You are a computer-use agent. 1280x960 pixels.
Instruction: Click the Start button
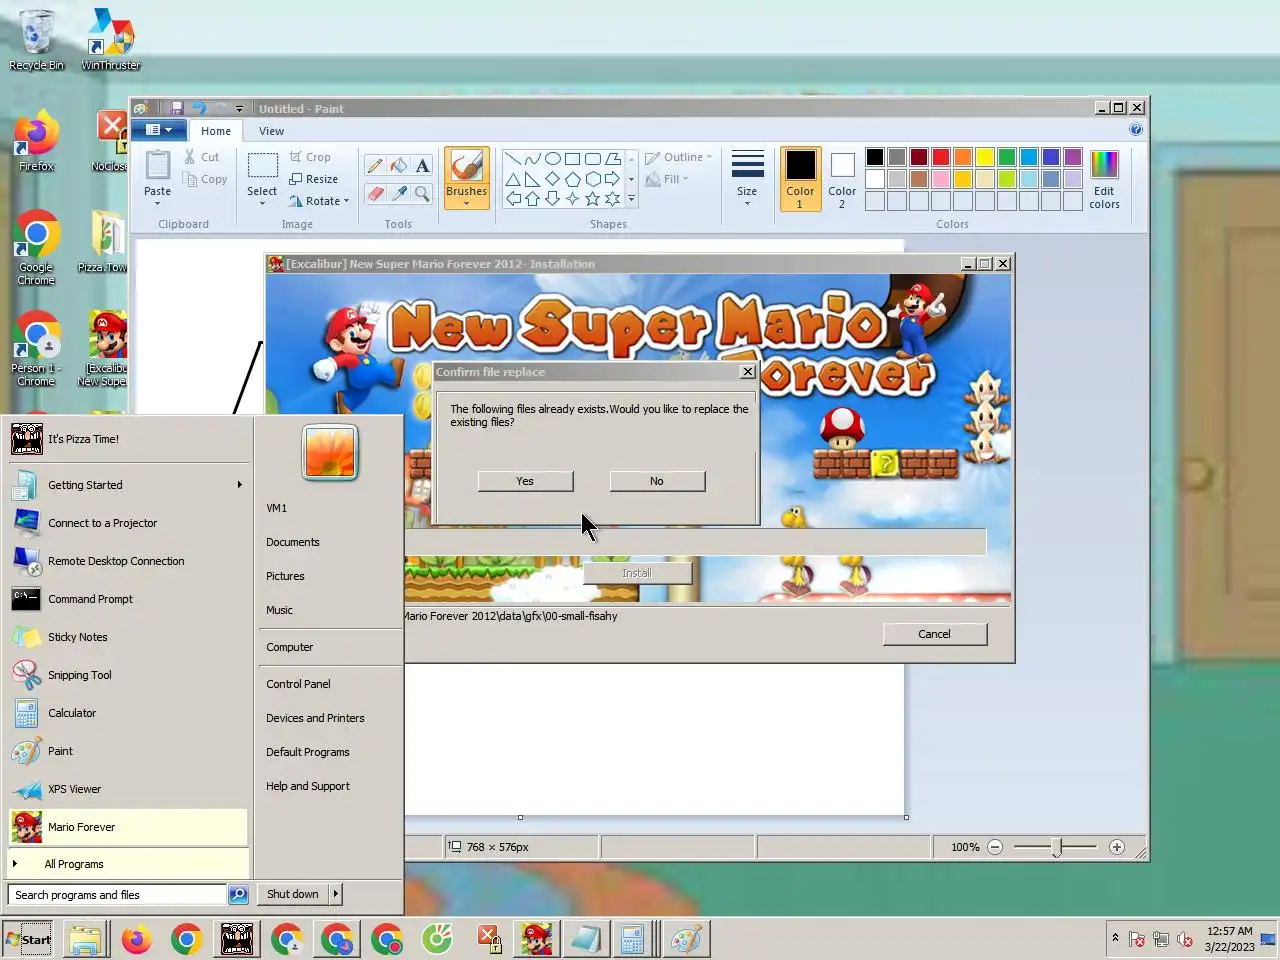28,940
